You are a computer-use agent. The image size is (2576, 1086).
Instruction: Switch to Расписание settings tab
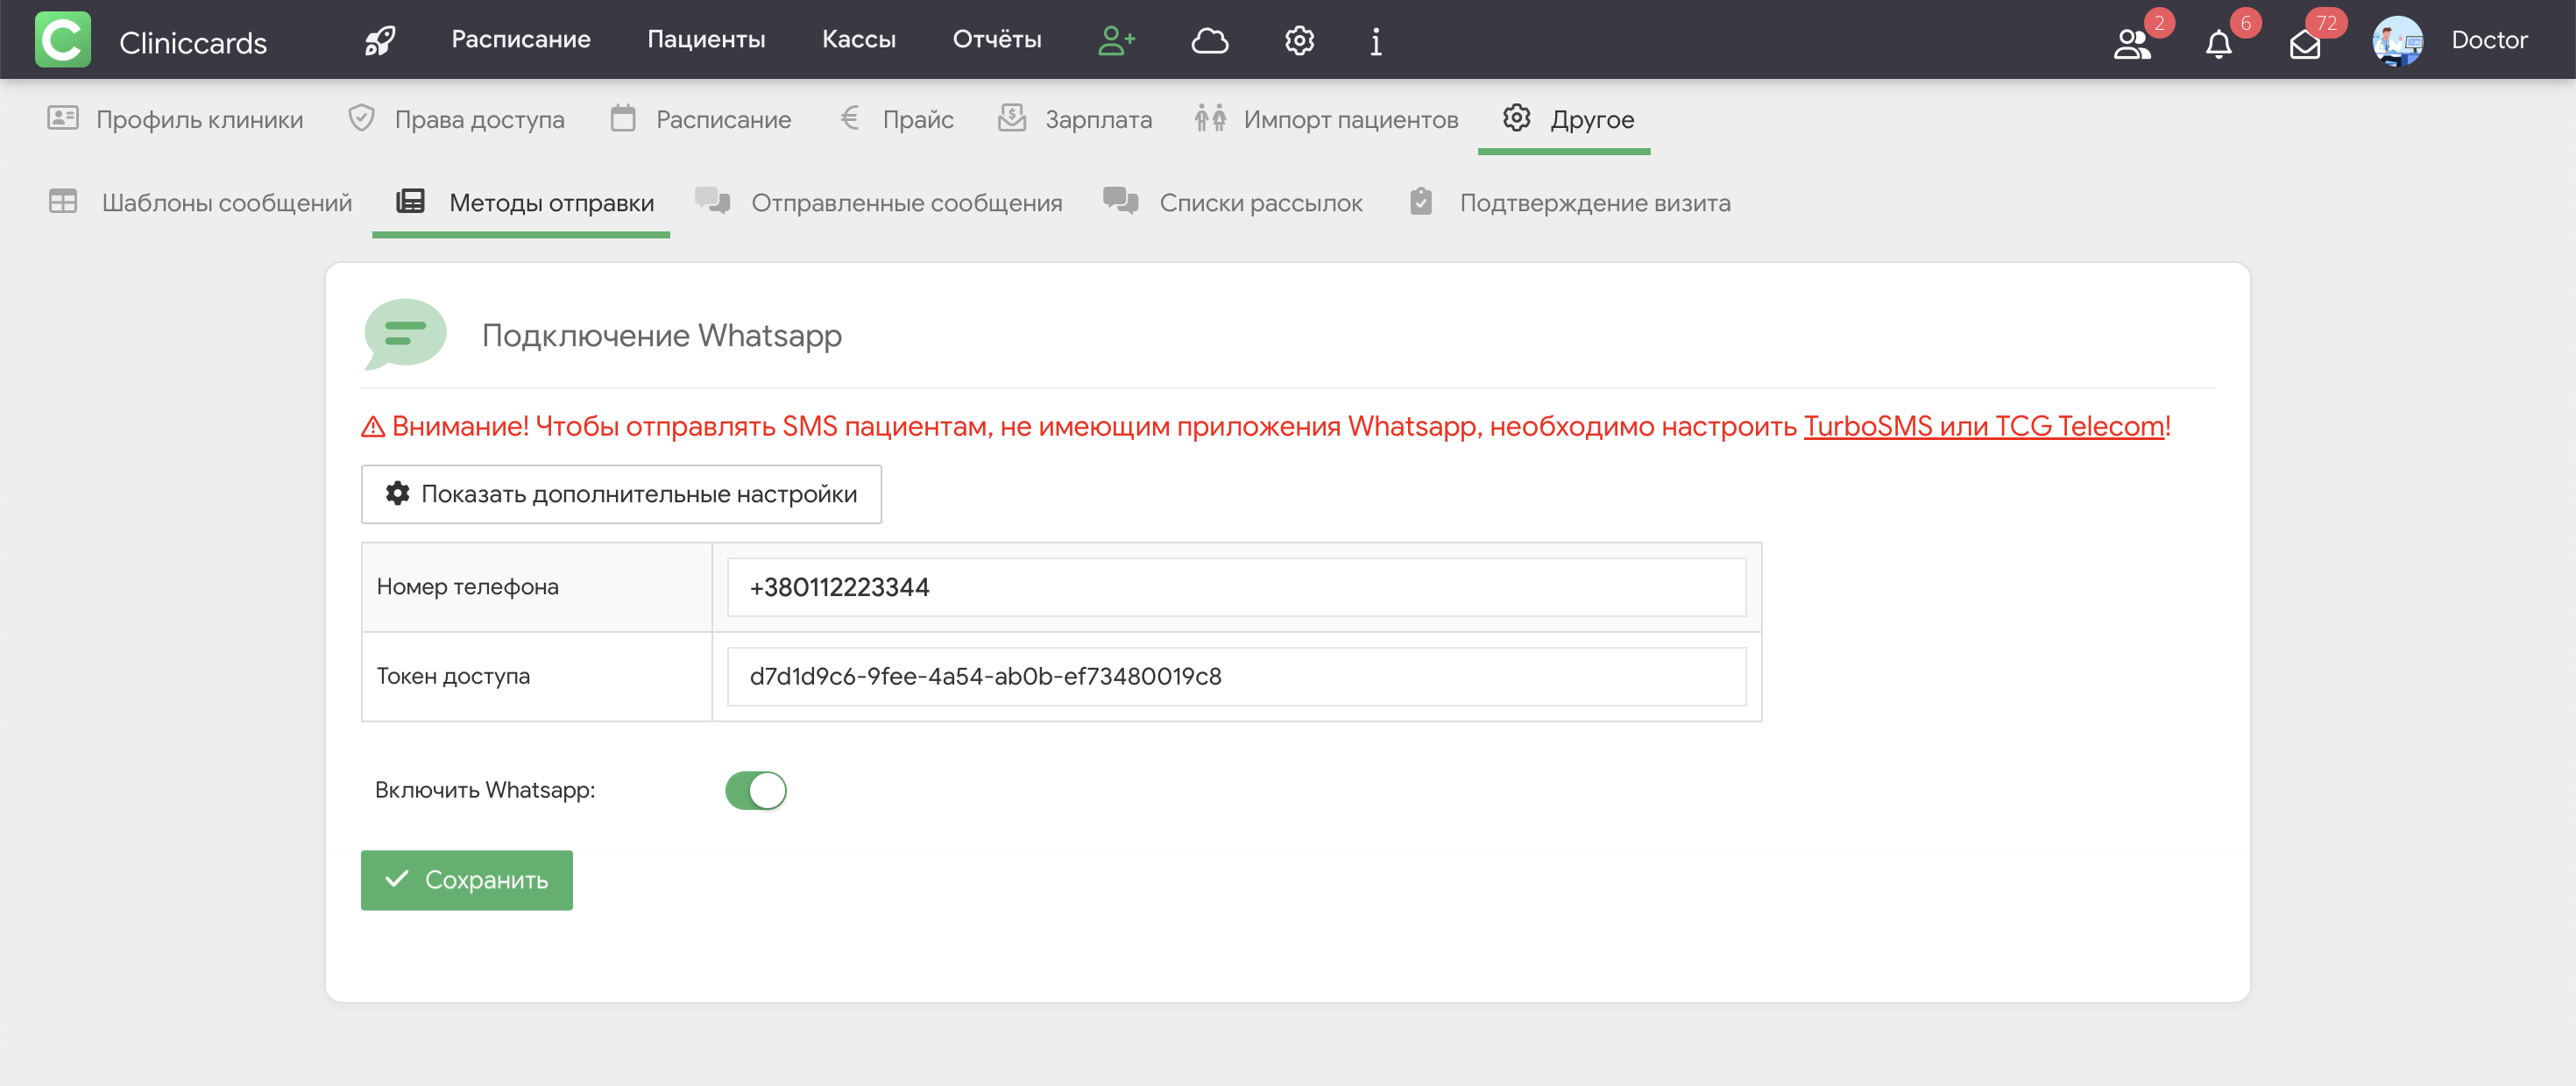click(x=701, y=119)
